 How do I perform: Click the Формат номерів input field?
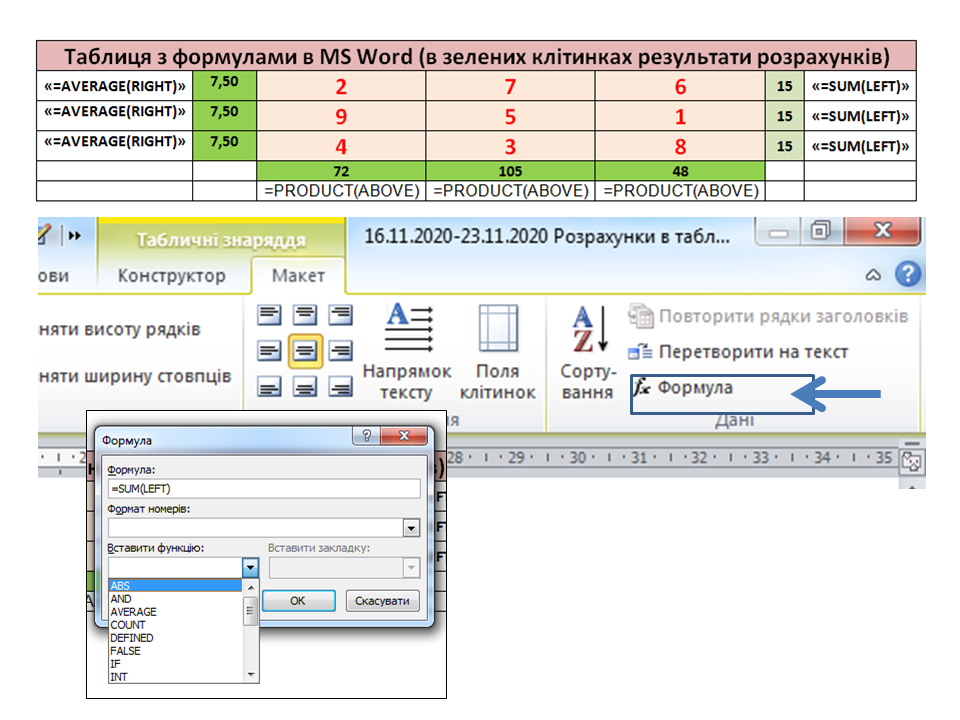[x=256, y=528]
